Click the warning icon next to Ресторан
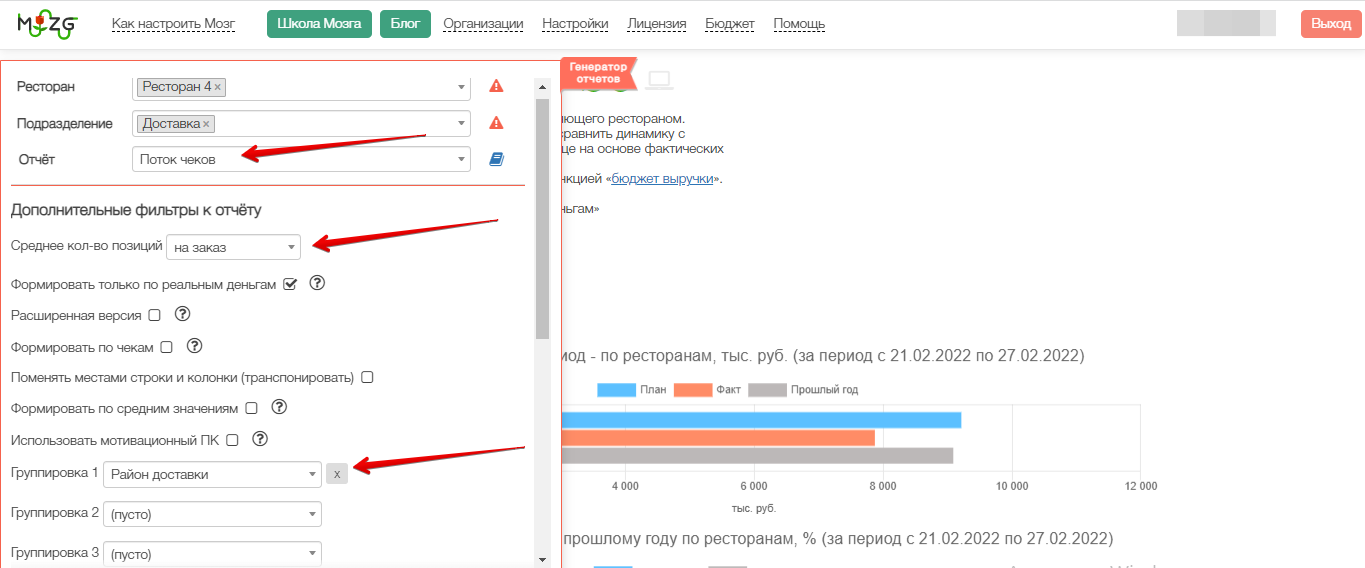 496,87
